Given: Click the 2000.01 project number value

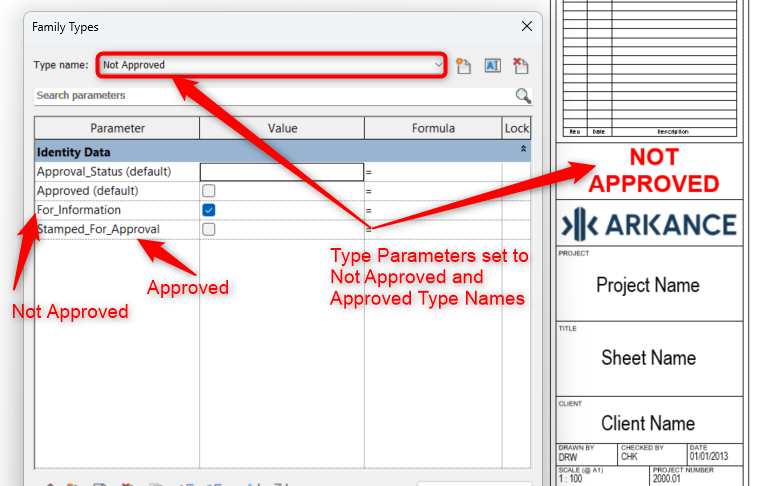Looking at the screenshot, I should pyautogui.click(x=667, y=479).
